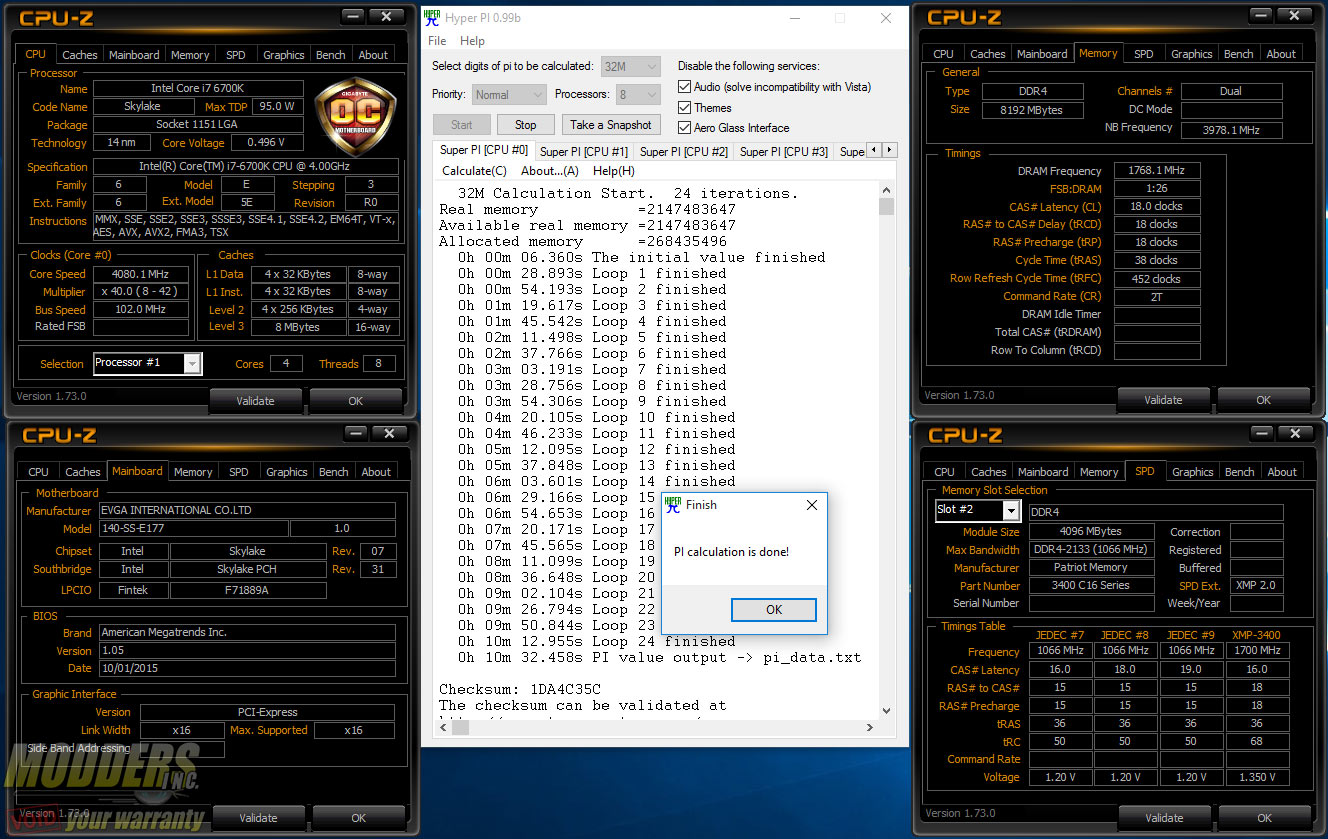Click the Checksum: 1DA4C35C line
This screenshot has width=1328, height=839.
[x=520, y=689]
